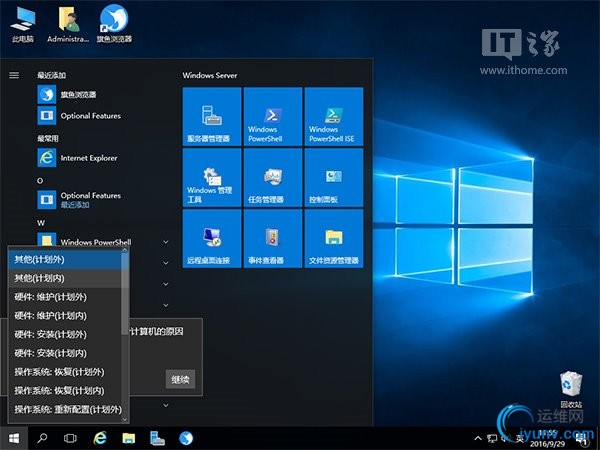Open the 远程桌面连接 tile
Screen dimensions: 600x450
tap(212, 238)
